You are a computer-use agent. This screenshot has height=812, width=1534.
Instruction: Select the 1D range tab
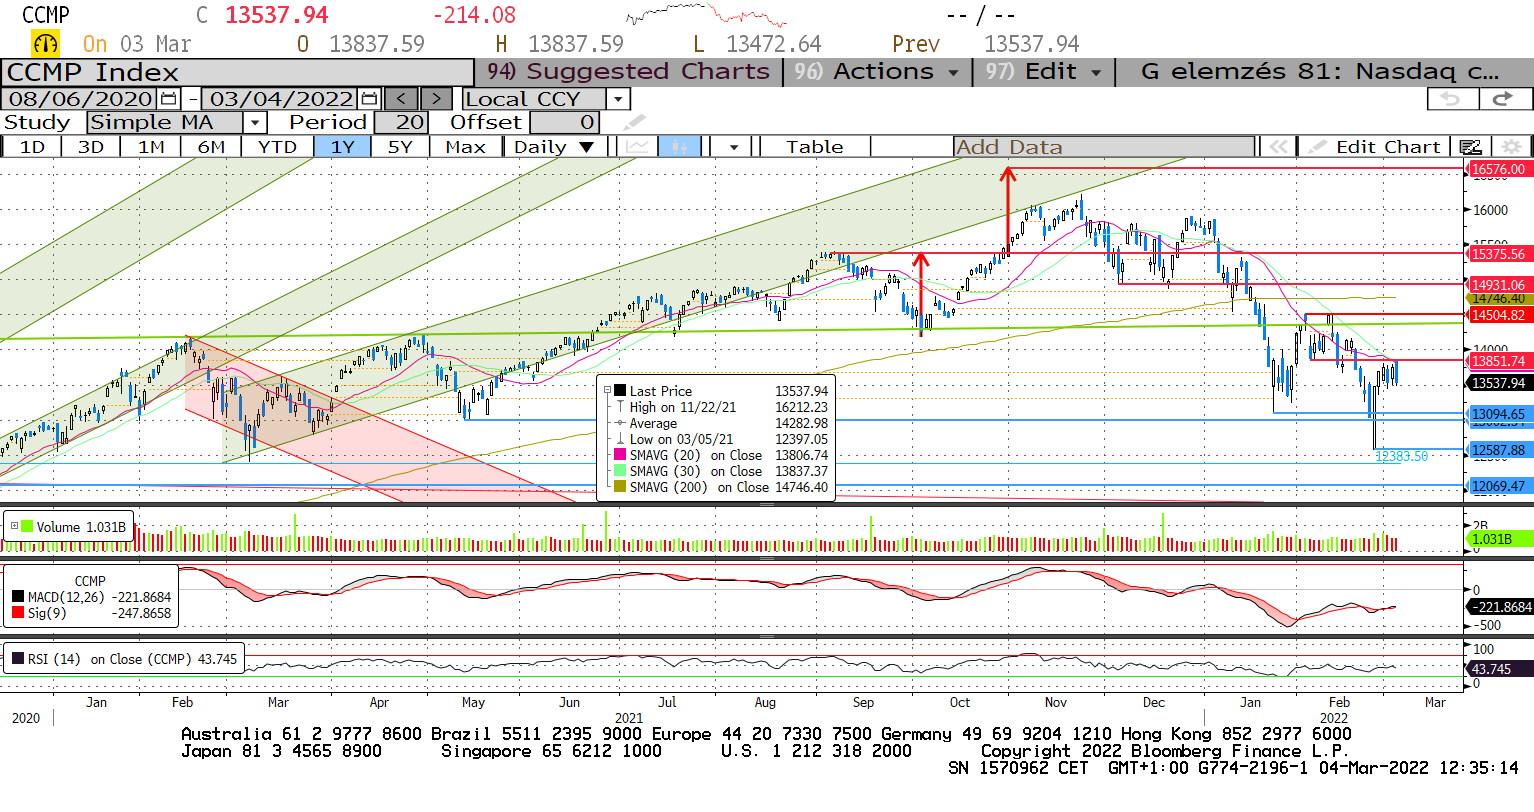click(32, 147)
